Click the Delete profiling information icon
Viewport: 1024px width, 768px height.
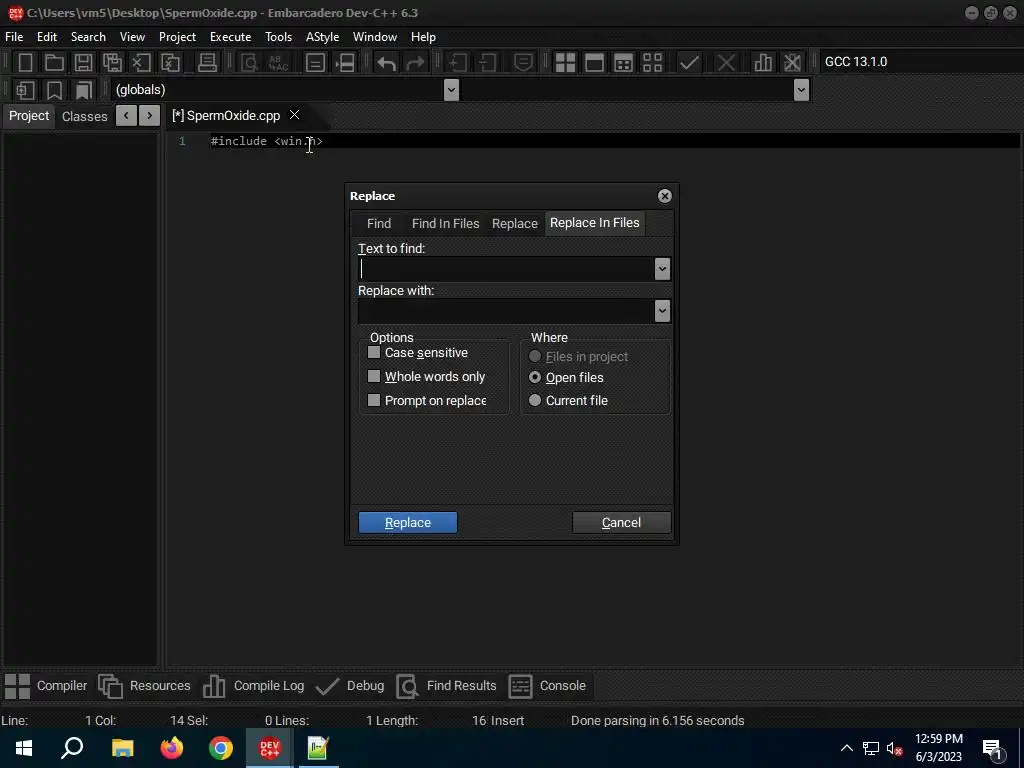click(792, 62)
